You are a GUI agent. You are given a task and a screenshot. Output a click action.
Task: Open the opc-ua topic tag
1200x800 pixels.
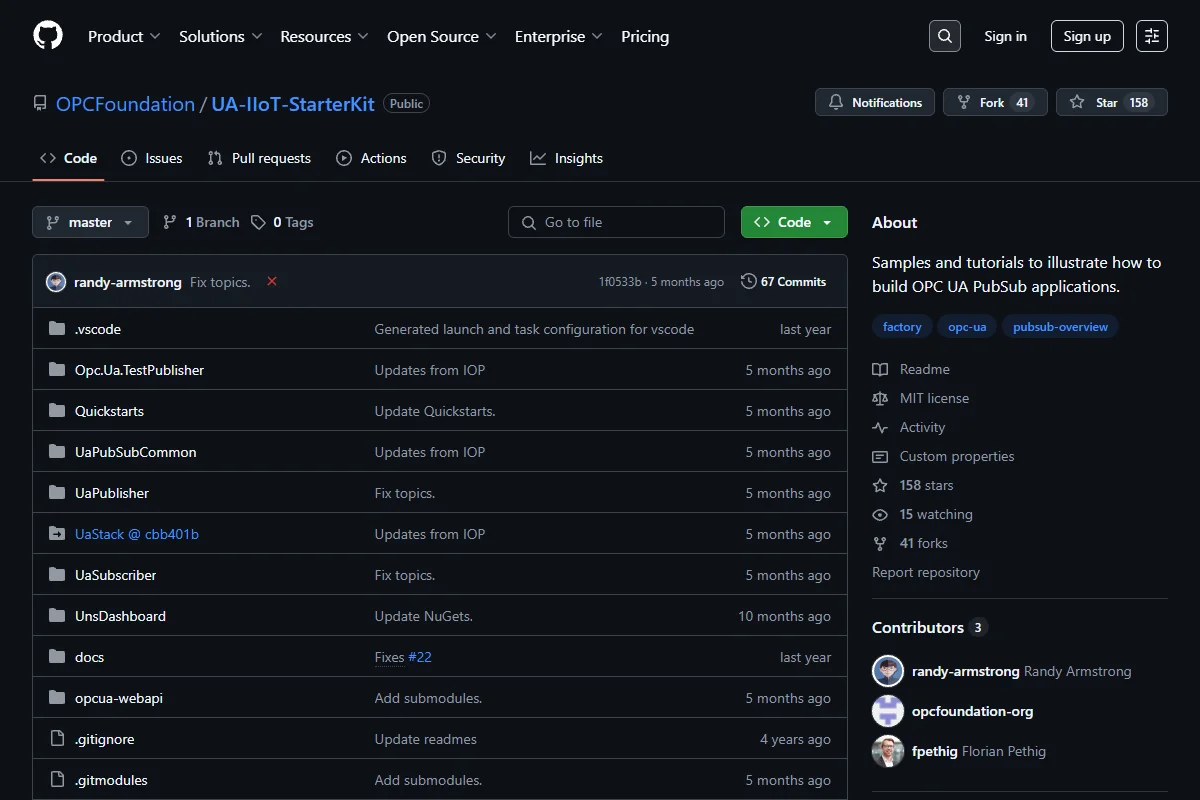pyautogui.click(x=967, y=327)
